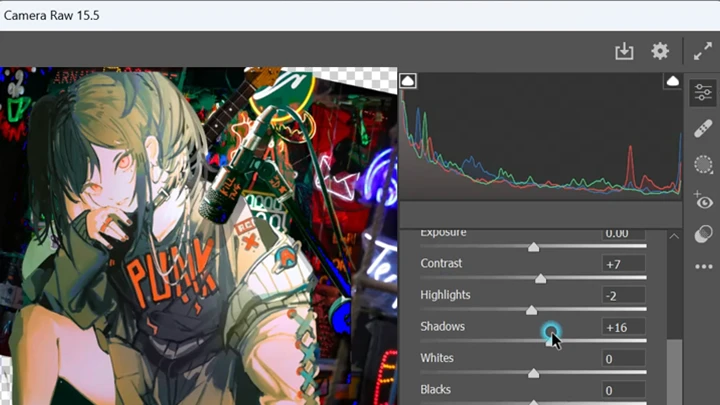Toggle full screen mode arrows icon

(x=703, y=51)
